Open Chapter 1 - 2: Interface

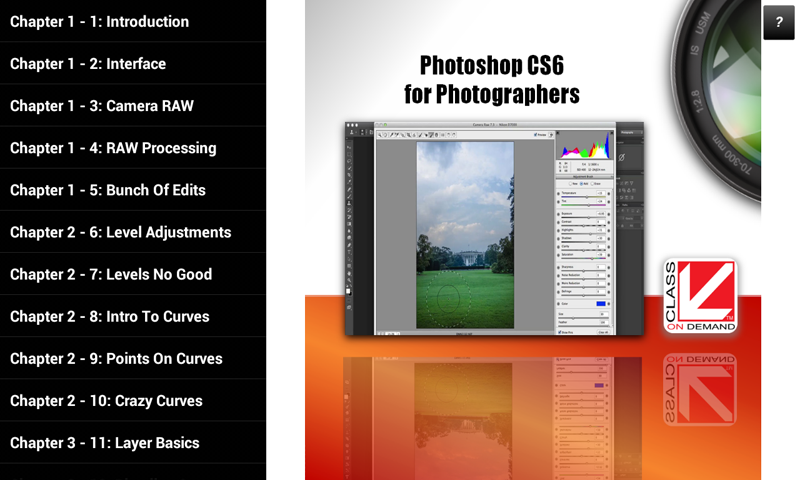click(x=133, y=63)
